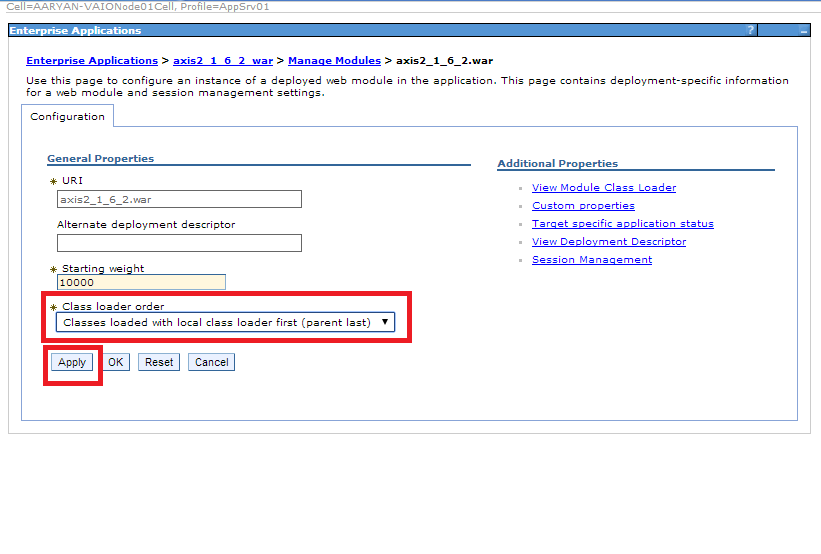Click the Apply button
821x554 pixels.
[x=72, y=362]
